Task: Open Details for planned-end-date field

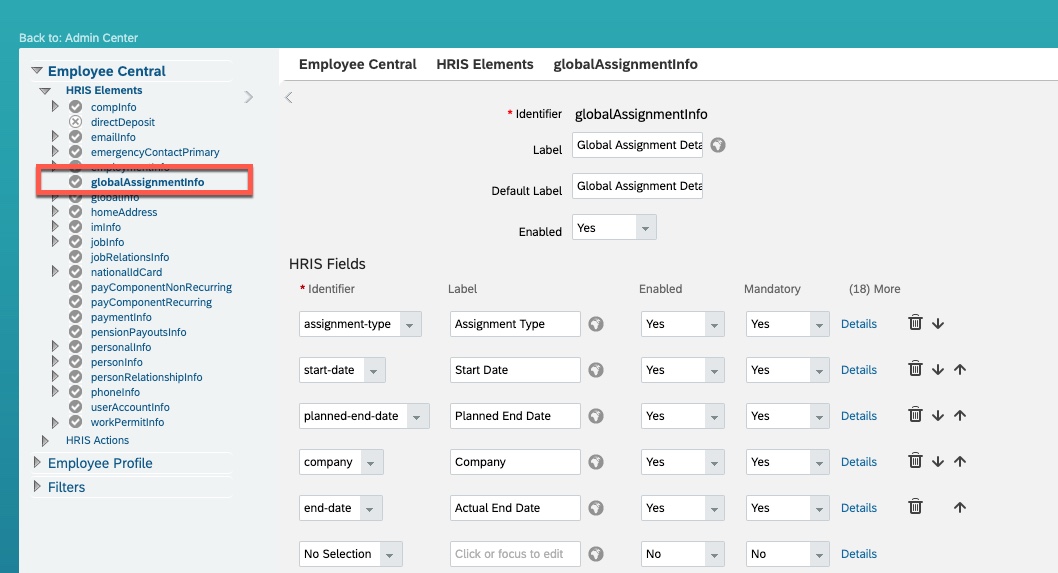Action: [x=858, y=416]
